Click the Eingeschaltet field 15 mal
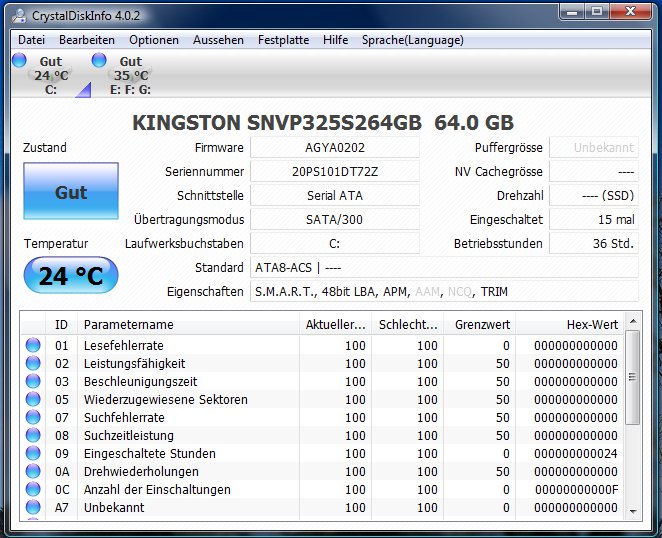The width and height of the screenshot is (662, 538). coord(594,220)
